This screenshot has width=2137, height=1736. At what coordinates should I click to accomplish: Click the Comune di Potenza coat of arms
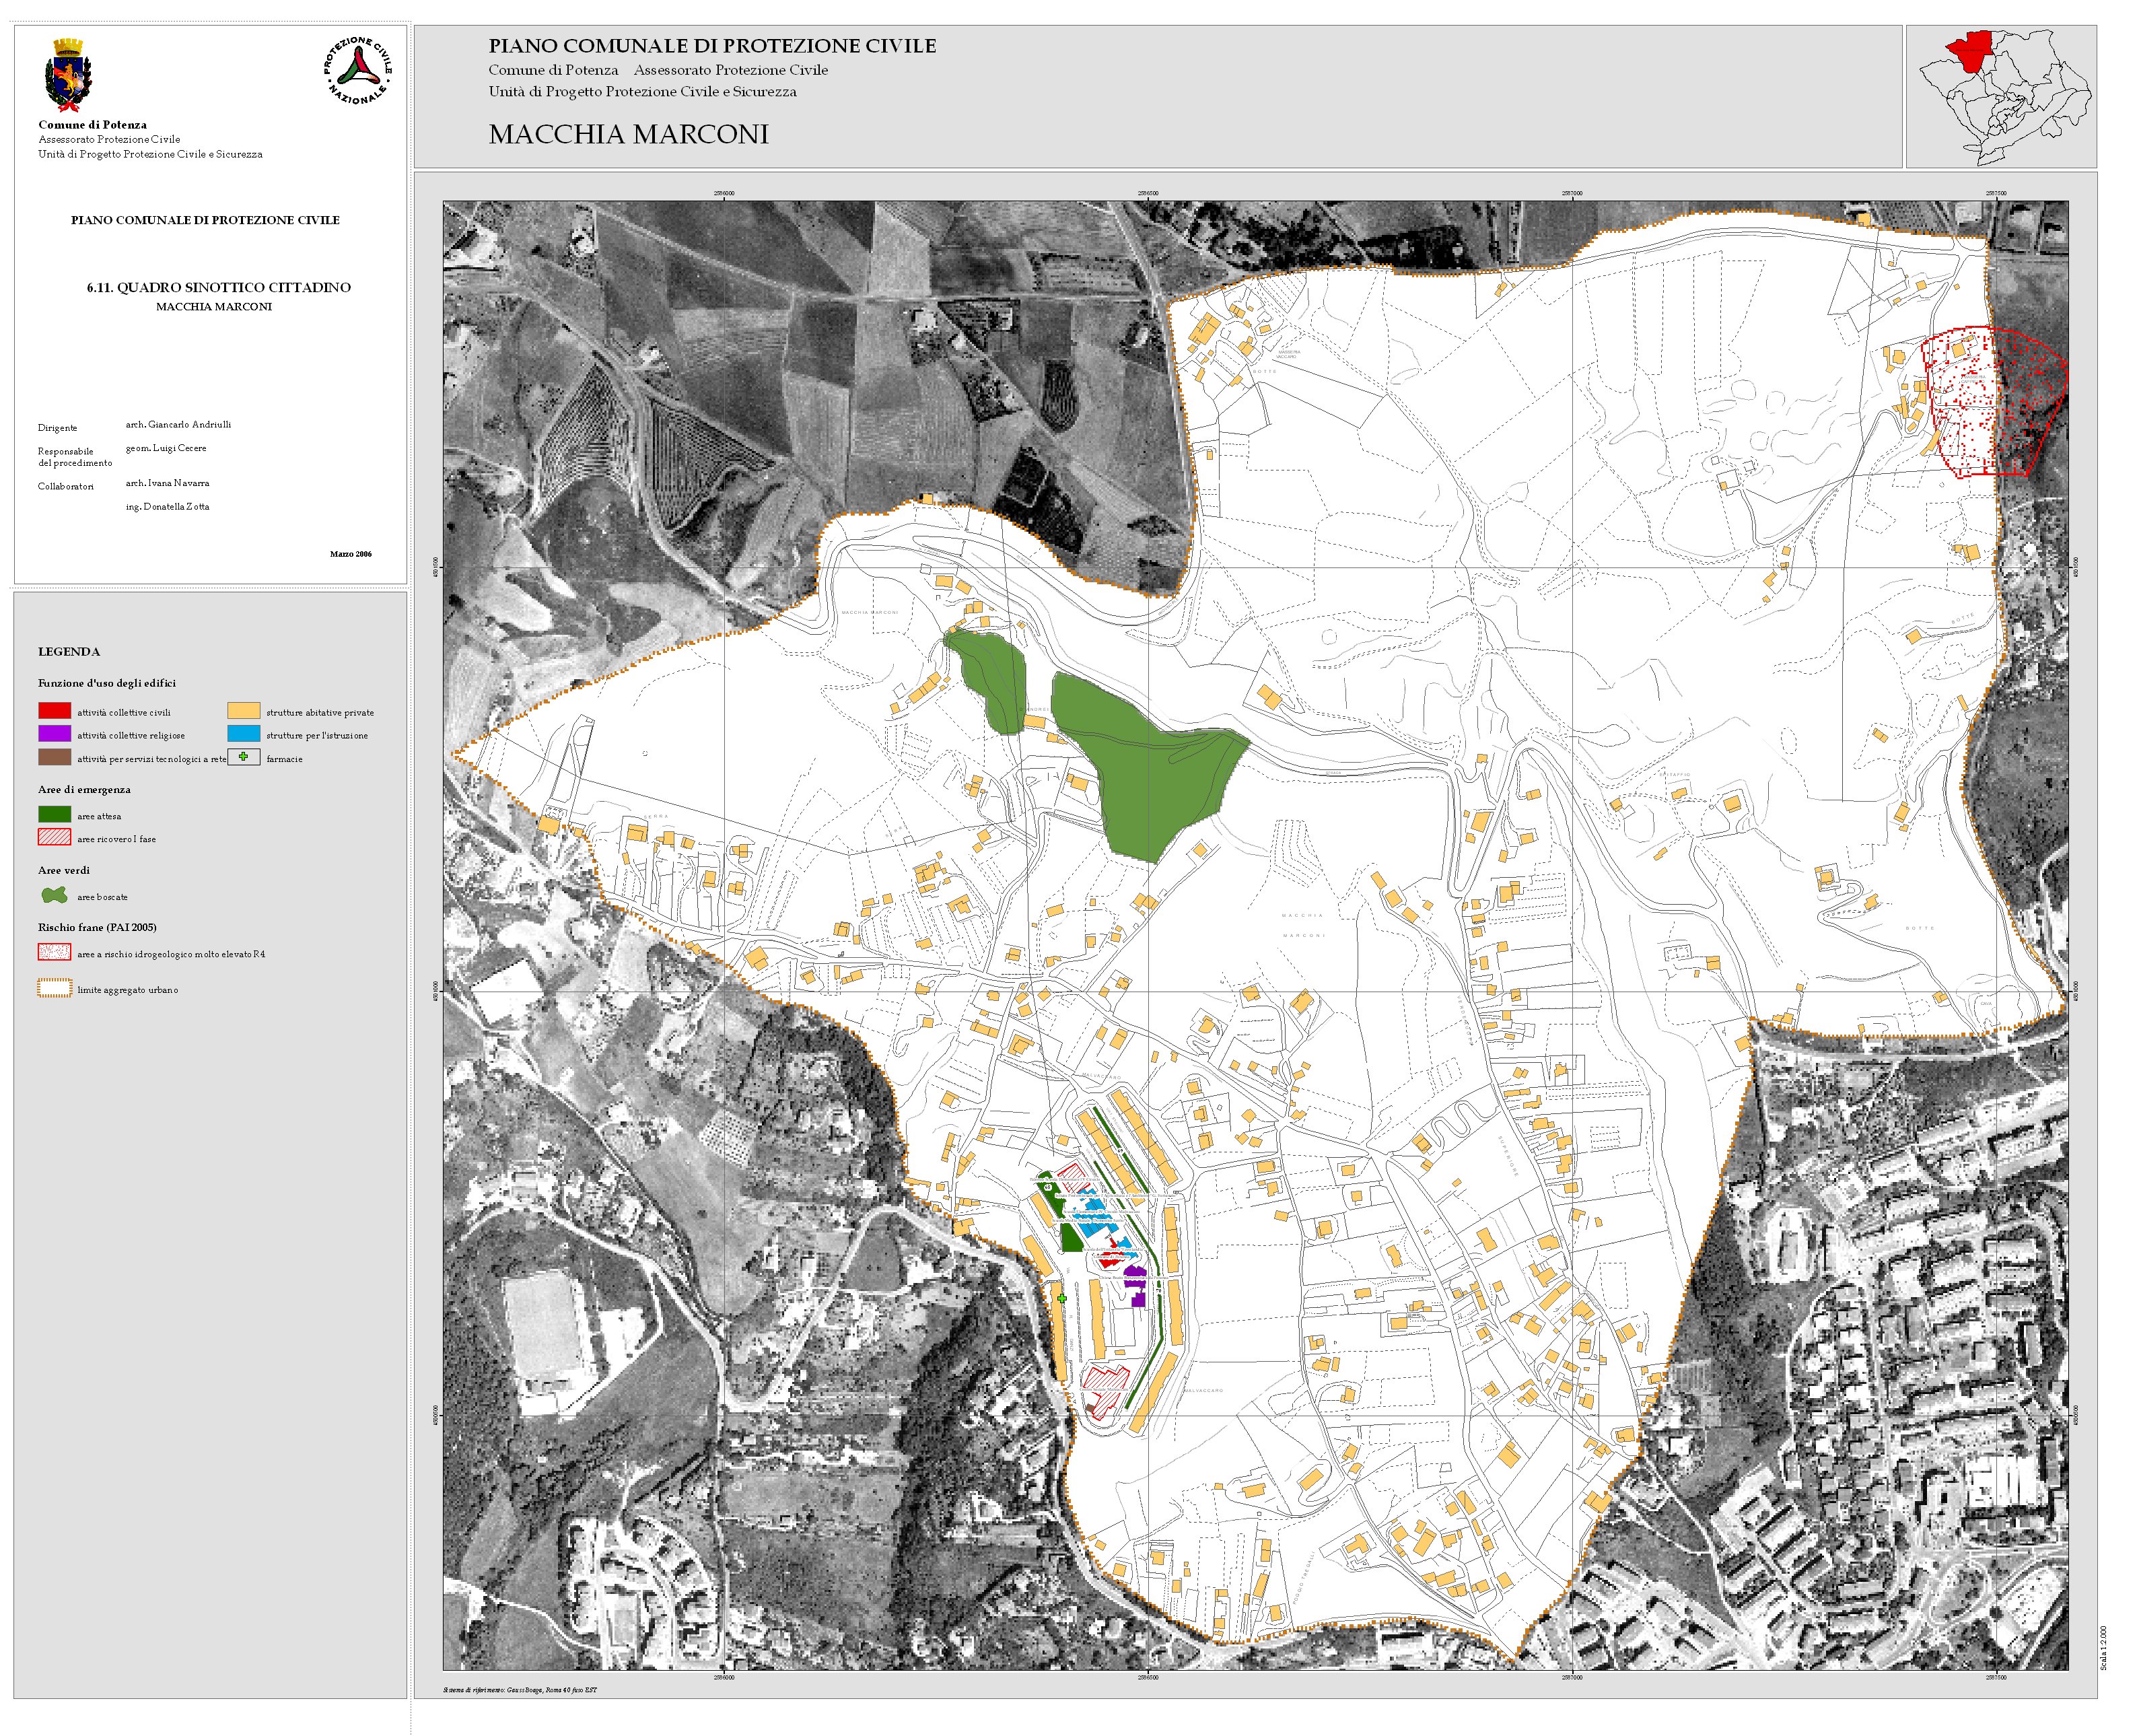68,75
